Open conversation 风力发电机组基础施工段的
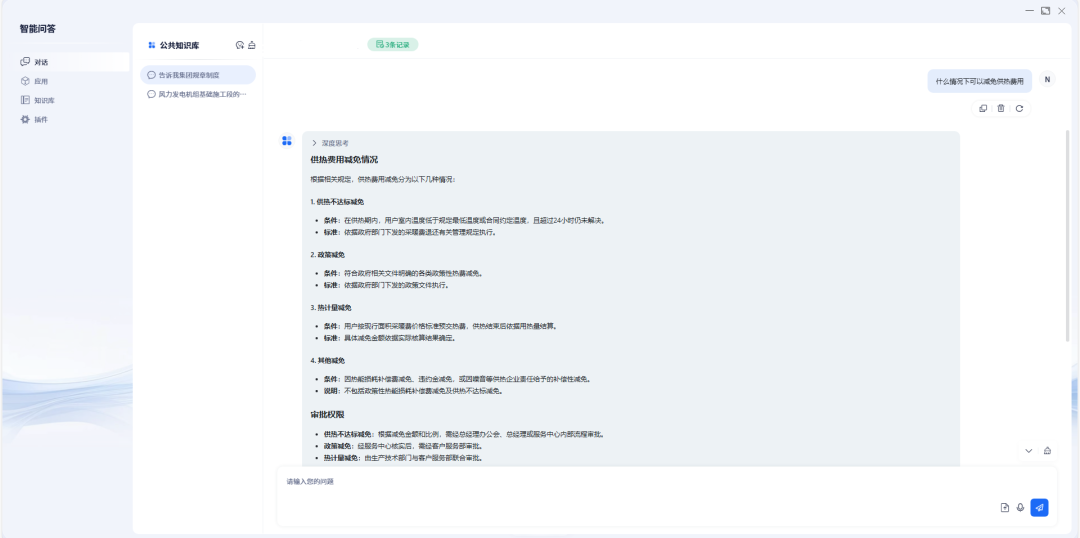The height and width of the screenshot is (538, 1080). point(201,94)
